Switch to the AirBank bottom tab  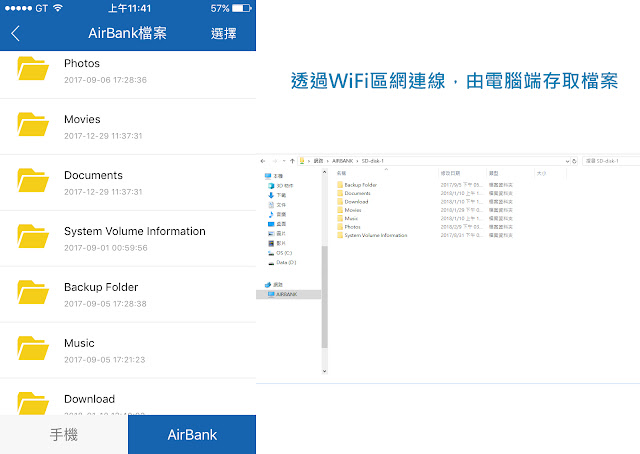click(x=192, y=434)
